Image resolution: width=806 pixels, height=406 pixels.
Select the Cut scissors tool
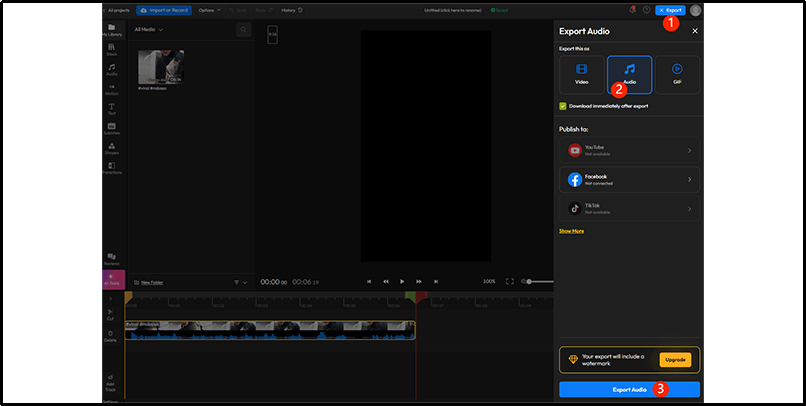[110, 315]
